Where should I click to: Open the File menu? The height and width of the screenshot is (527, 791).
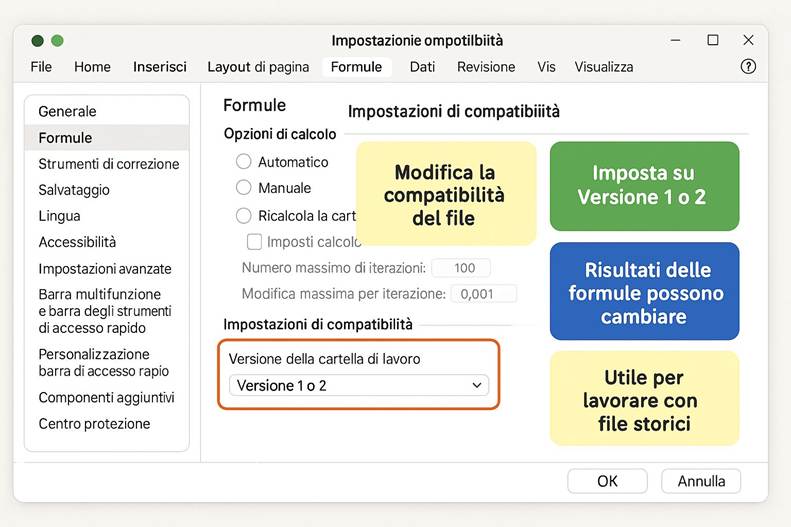click(41, 67)
